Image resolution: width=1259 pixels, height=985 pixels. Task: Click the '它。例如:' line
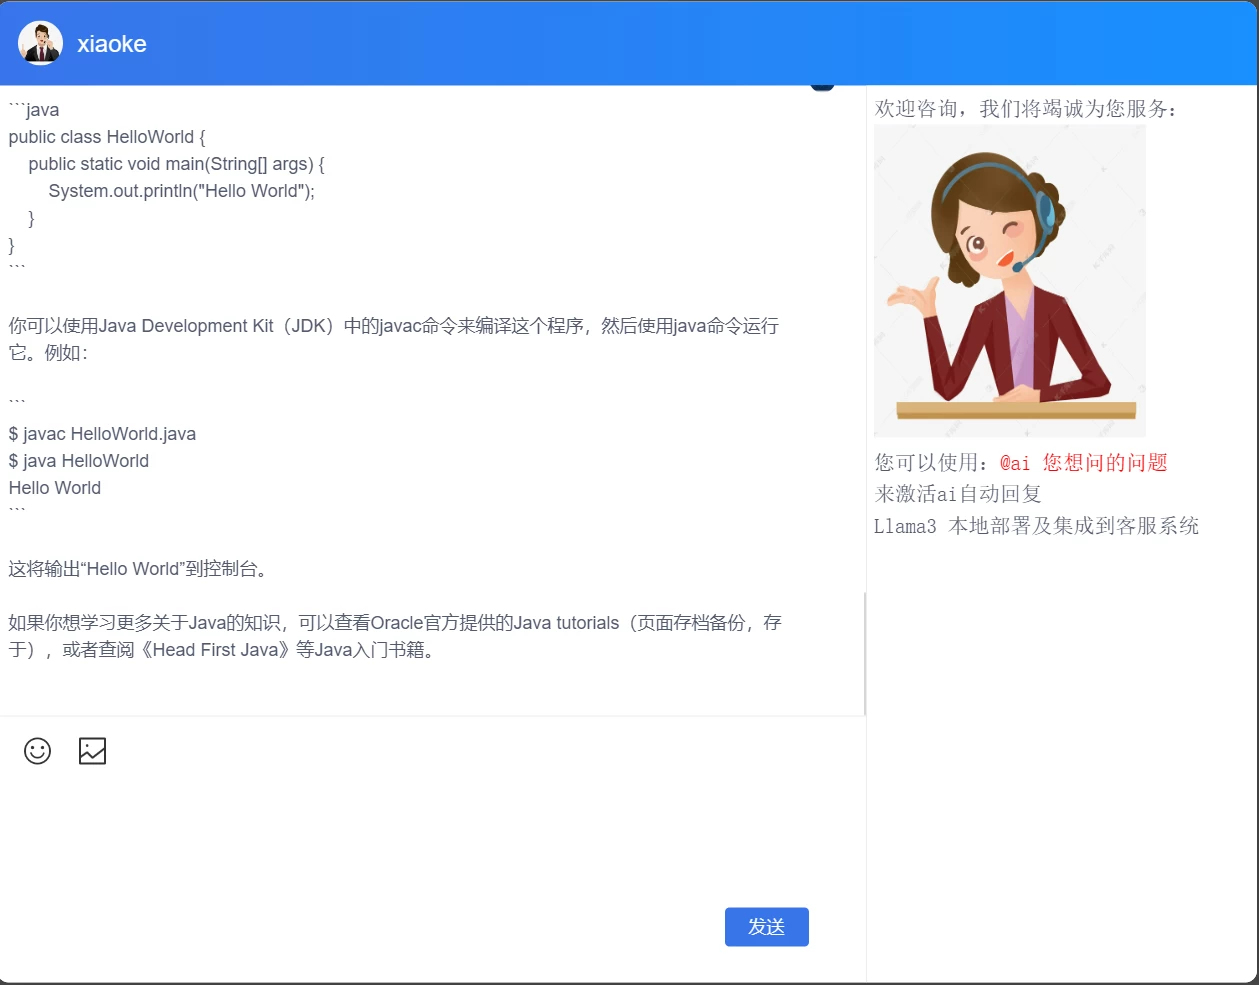click(48, 353)
